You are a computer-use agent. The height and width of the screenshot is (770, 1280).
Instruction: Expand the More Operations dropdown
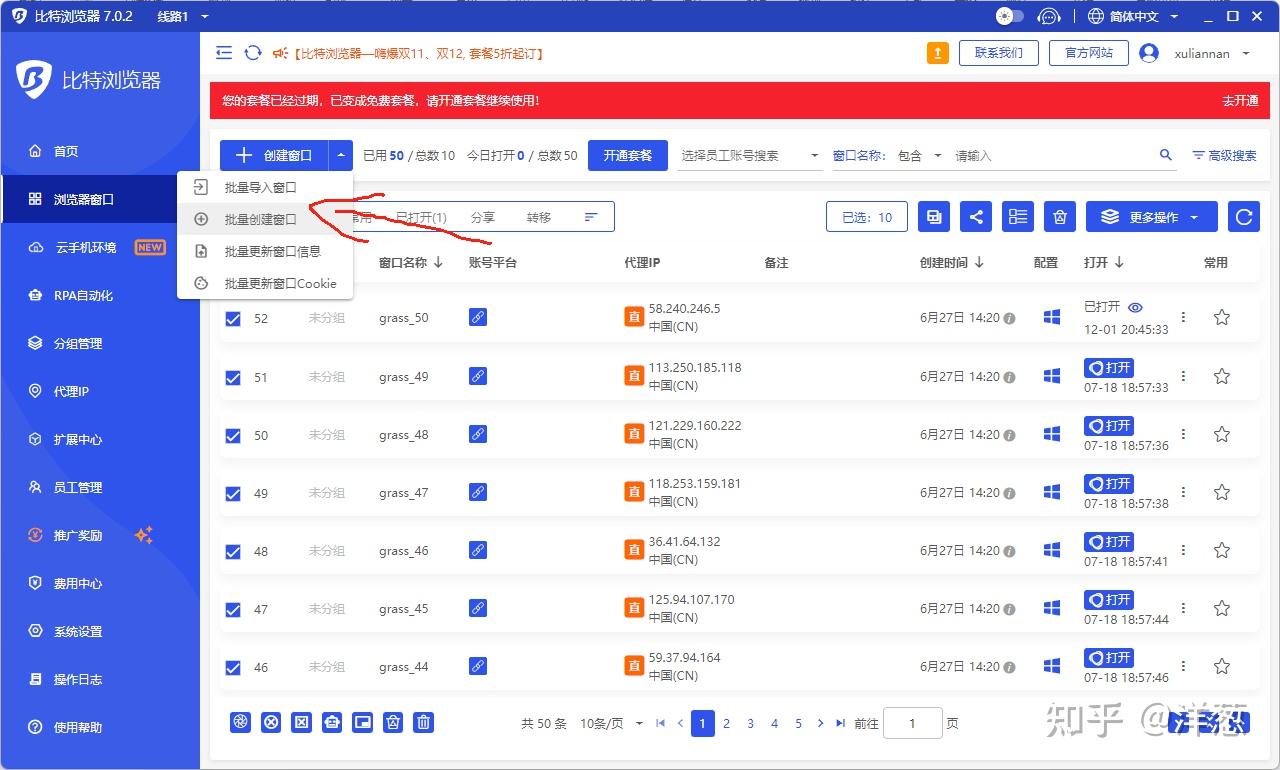(x=1151, y=217)
